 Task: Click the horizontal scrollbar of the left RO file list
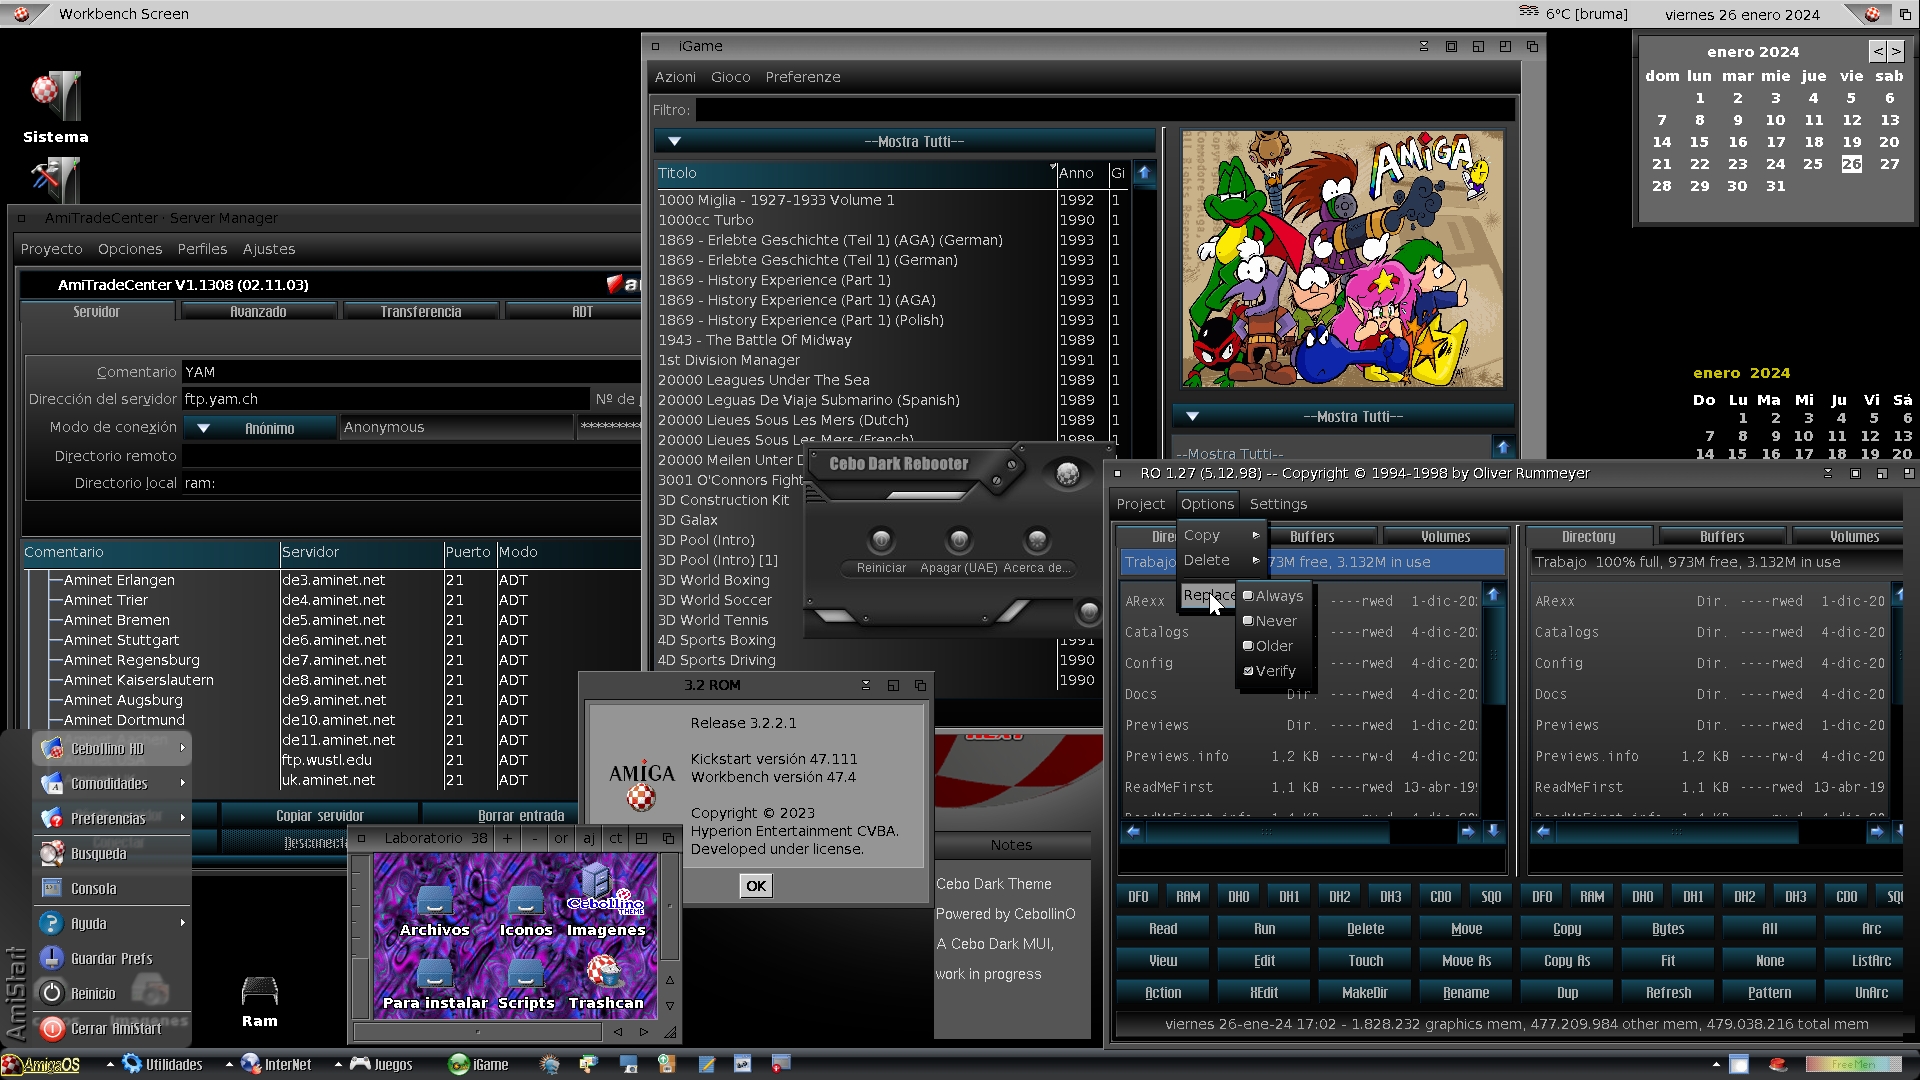1266,832
